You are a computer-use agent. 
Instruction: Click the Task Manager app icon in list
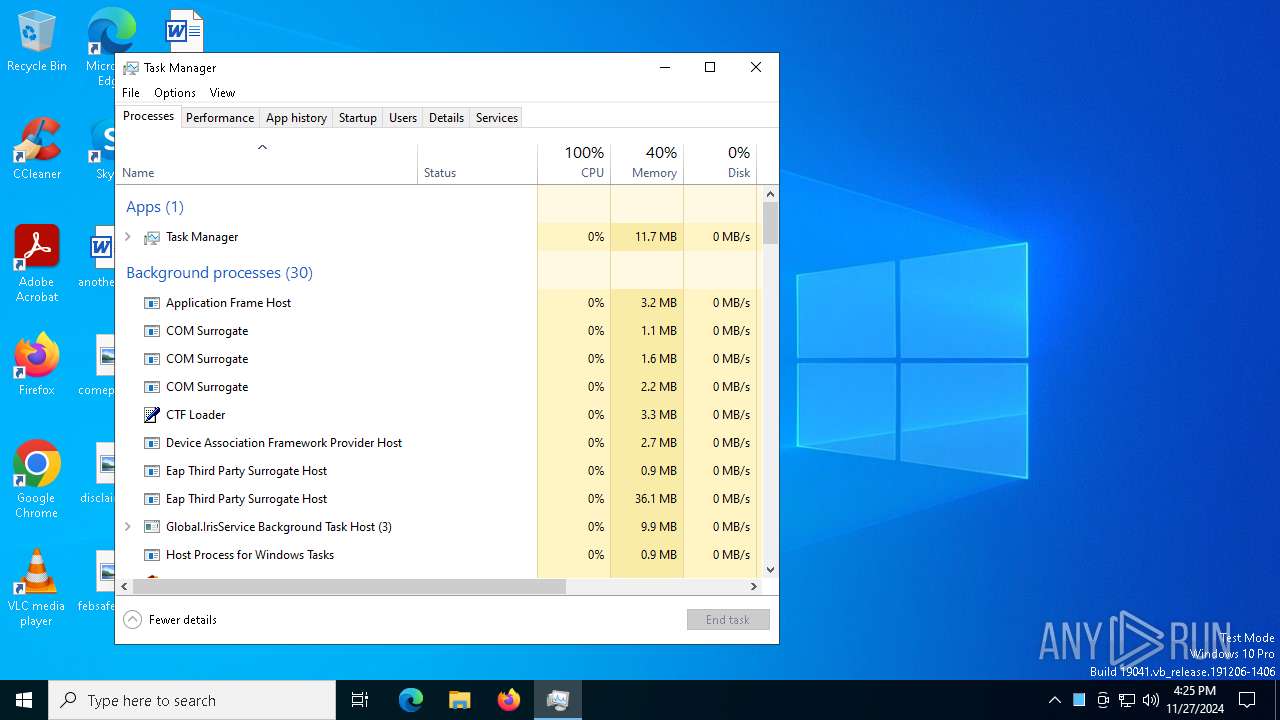click(152, 237)
